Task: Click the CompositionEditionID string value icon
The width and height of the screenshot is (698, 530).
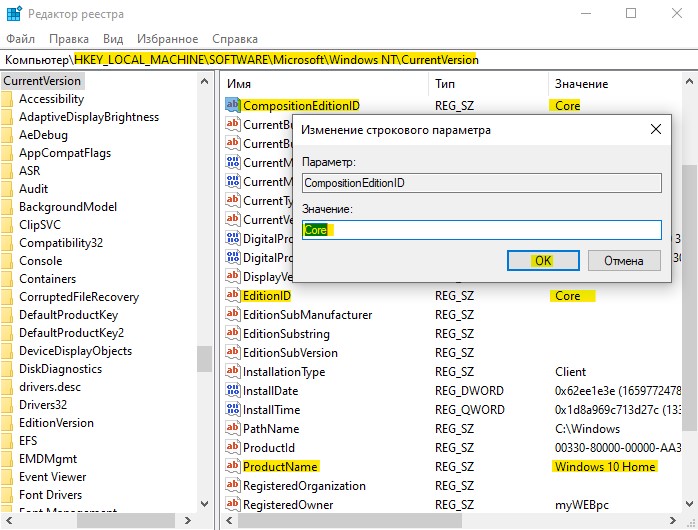Action: pos(233,105)
